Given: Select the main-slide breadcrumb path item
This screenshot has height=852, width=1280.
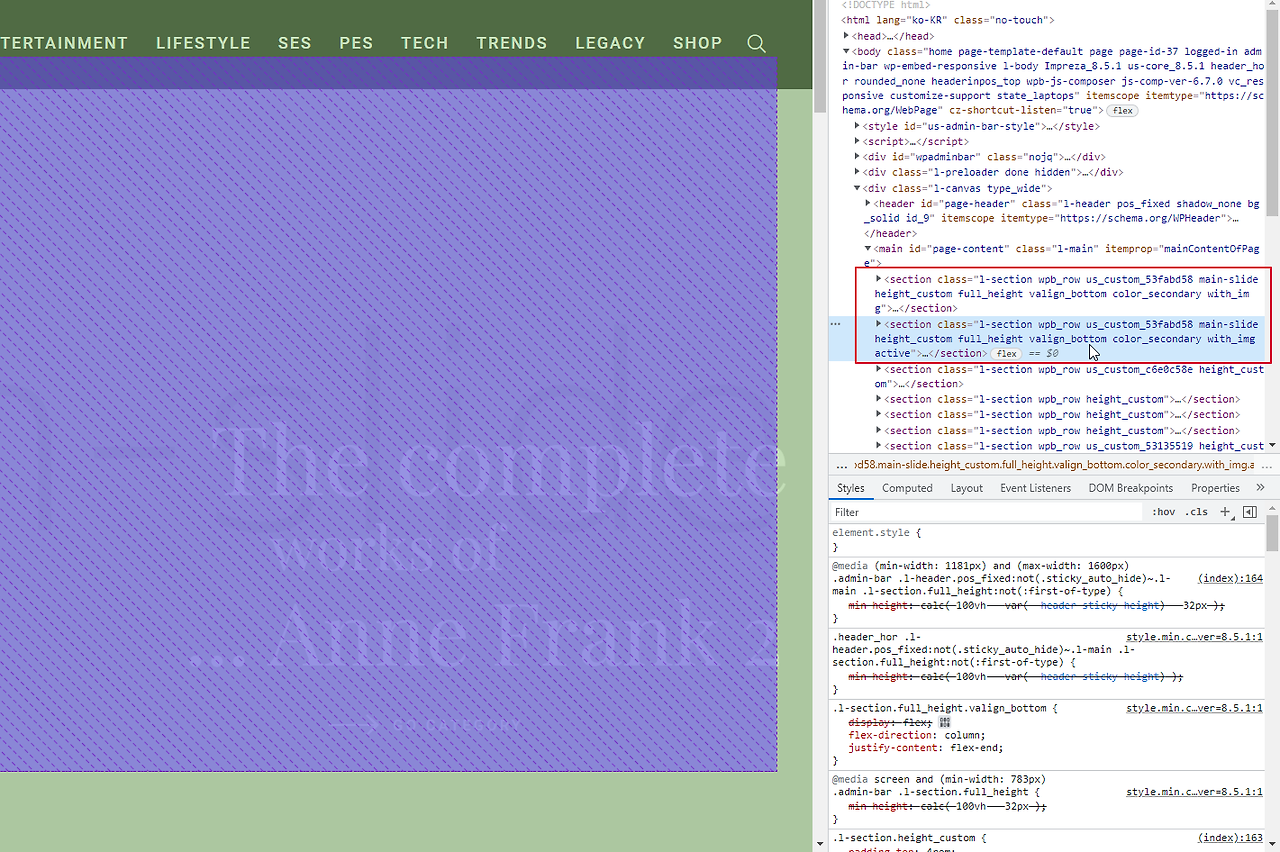Looking at the screenshot, I should (1055, 464).
